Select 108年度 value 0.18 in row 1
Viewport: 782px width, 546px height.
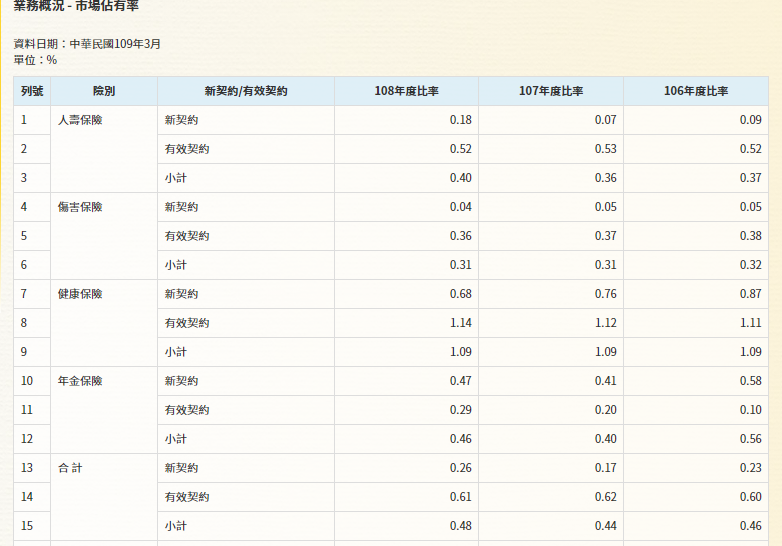coord(460,120)
